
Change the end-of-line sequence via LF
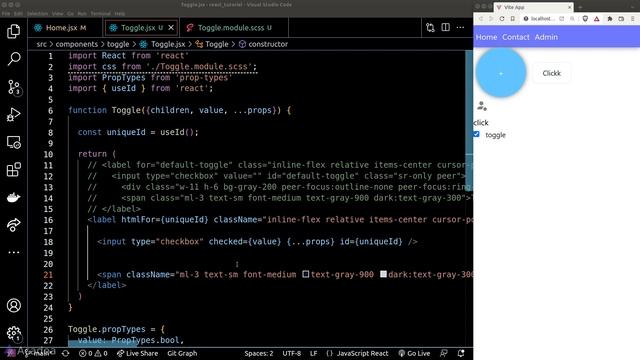point(313,353)
